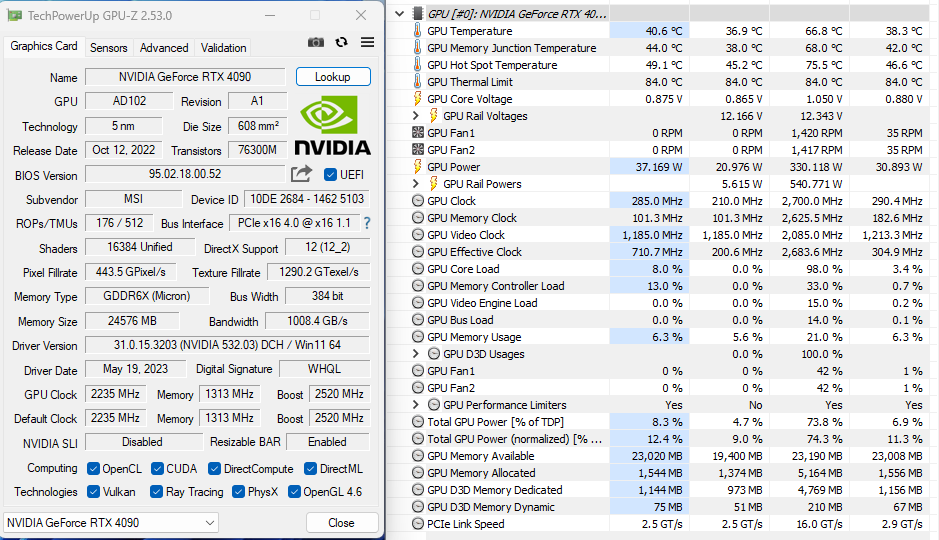Click the refresh icon in GPU-Z toolbar
Screen dimensions: 939x540
pyautogui.click(x=342, y=42)
